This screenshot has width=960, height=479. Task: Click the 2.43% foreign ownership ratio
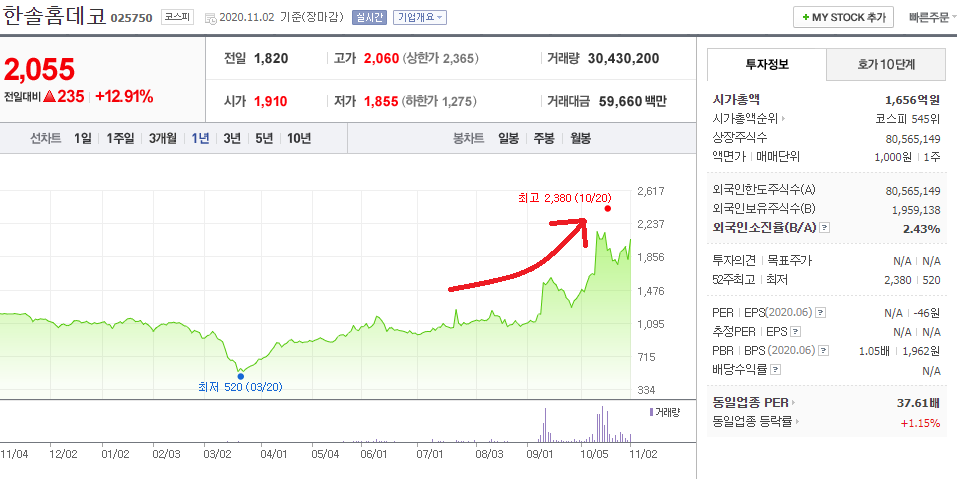(x=921, y=229)
